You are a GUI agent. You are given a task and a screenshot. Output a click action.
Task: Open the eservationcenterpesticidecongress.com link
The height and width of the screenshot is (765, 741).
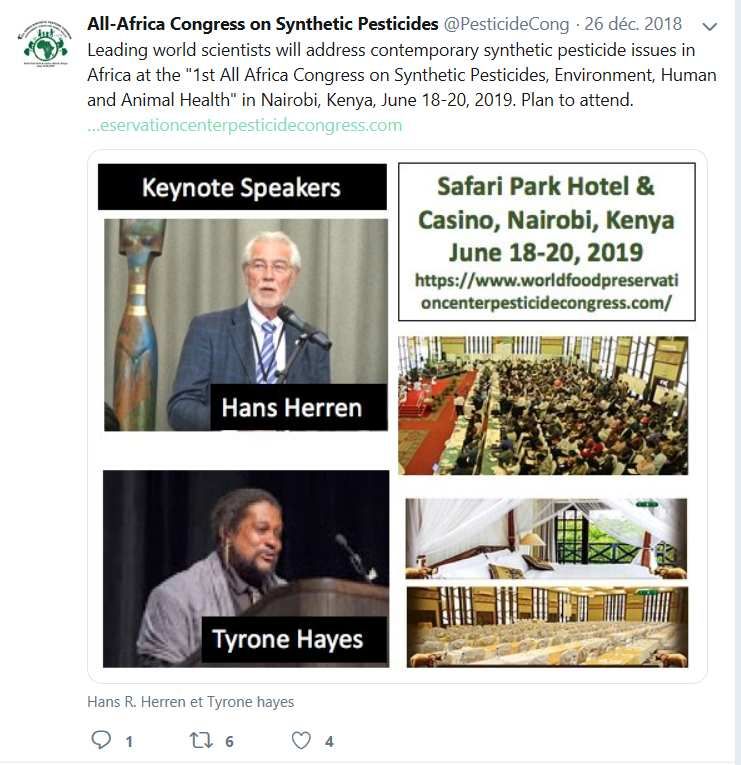tap(244, 125)
